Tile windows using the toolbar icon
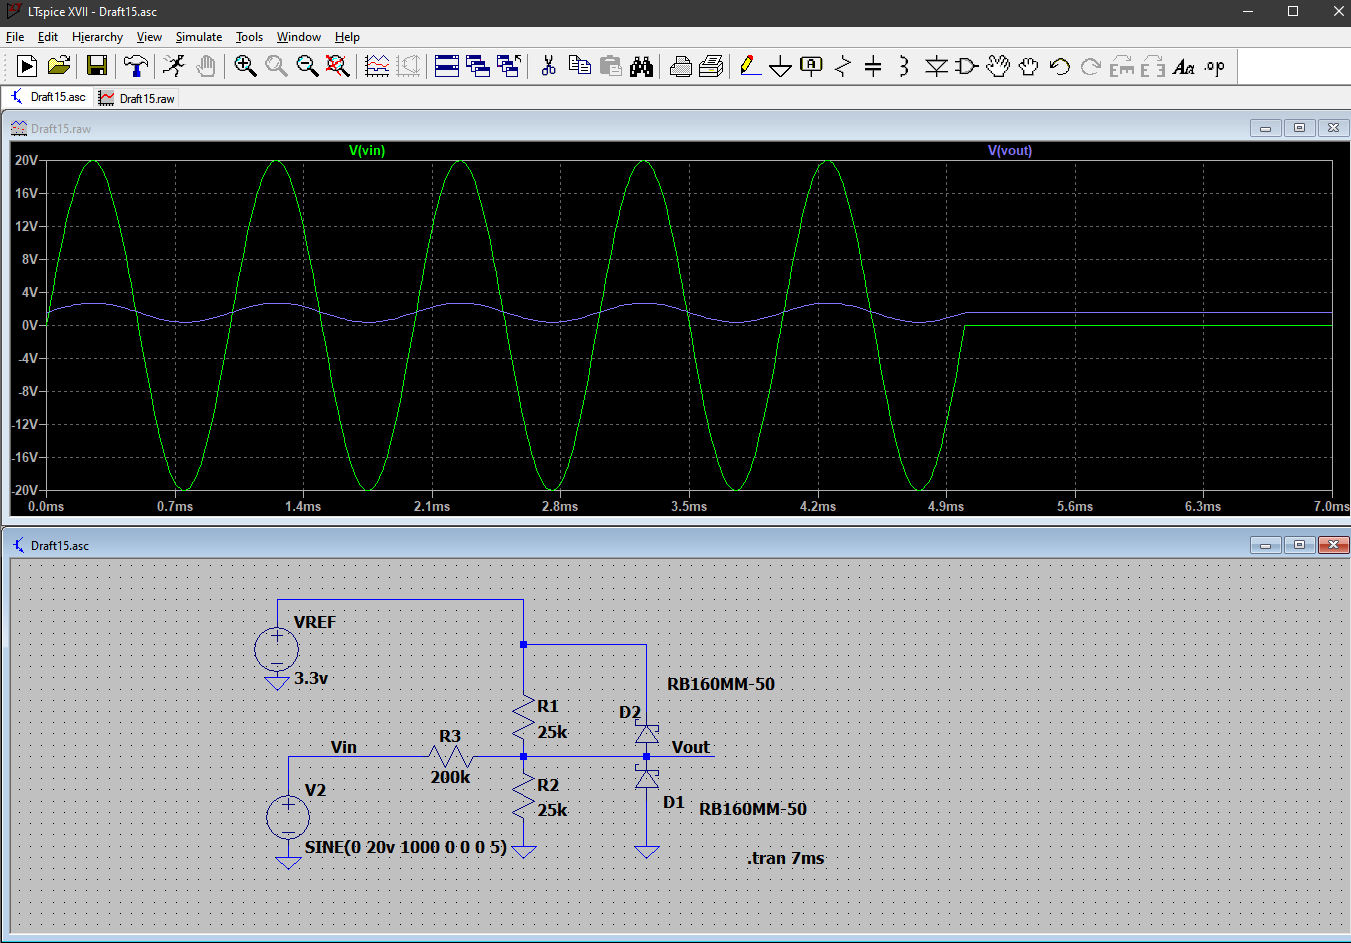Image resolution: width=1351 pixels, height=943 pixels. click(447, 66)
